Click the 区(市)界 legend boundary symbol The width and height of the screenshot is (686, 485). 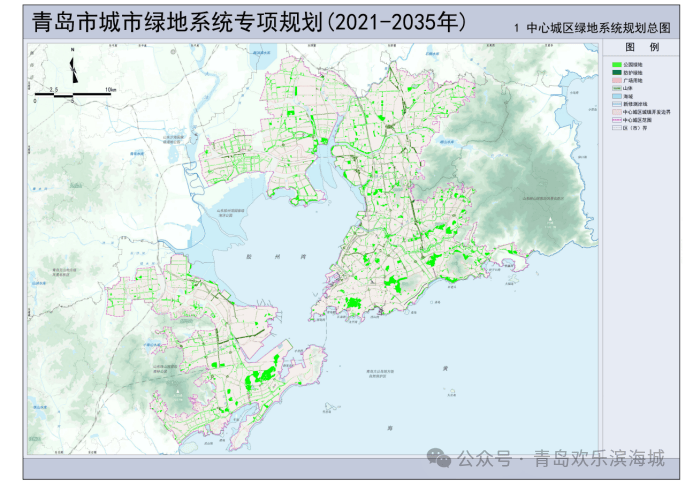coord(617,128)
